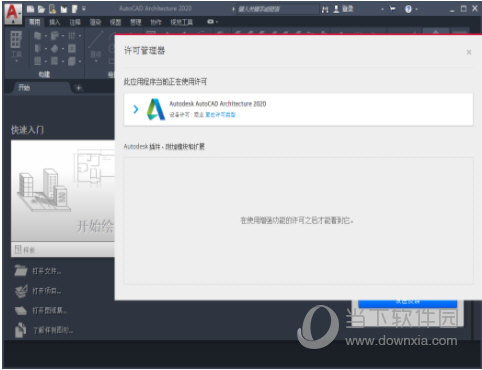Image resolution: width=482 pixels, height=370 pixels.
Task: Click the plus new tab button
Action: 79,88
